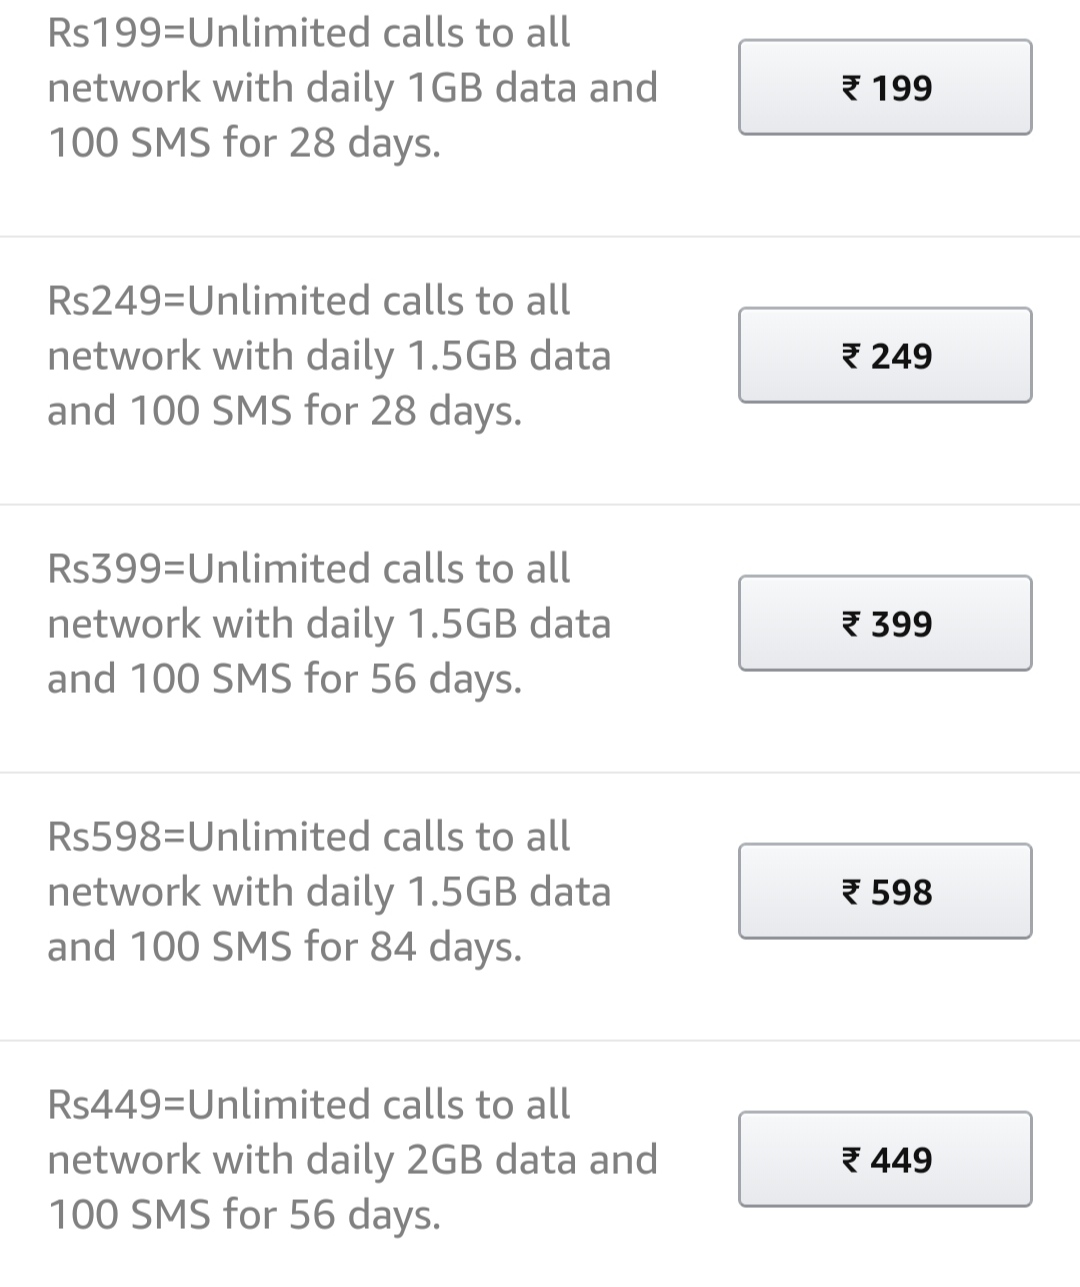Select the ₹ 199 recharge button
This screenshot has width=1080, height=1287.
(885, 87)
